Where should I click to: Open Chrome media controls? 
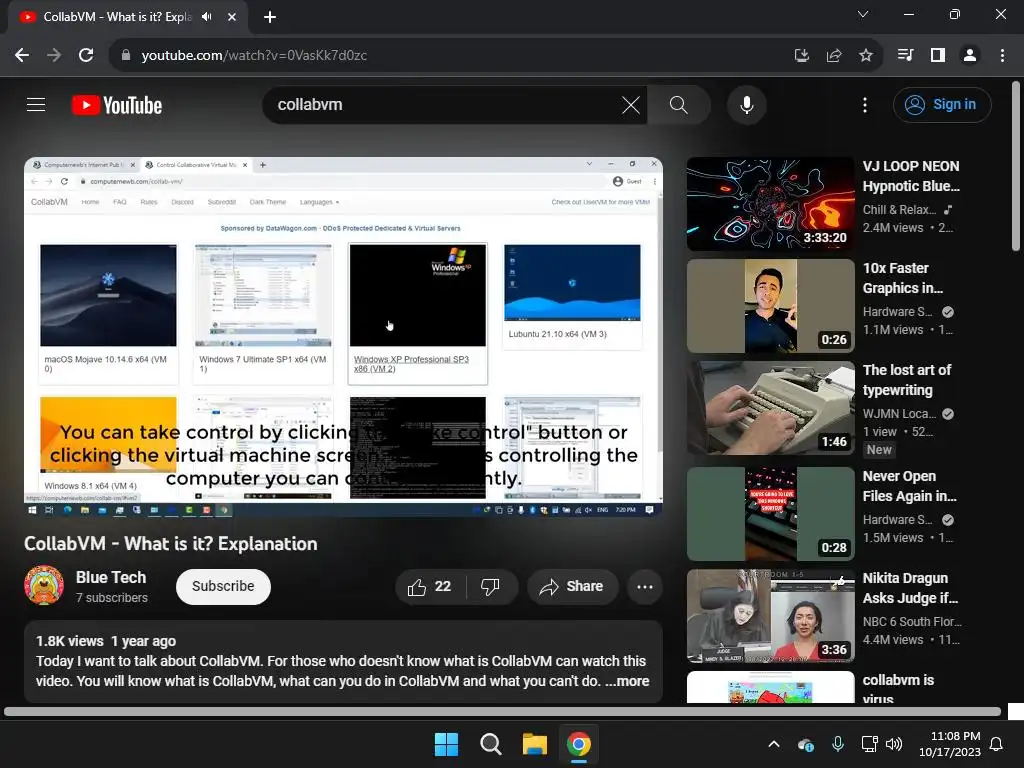[905, 56]
